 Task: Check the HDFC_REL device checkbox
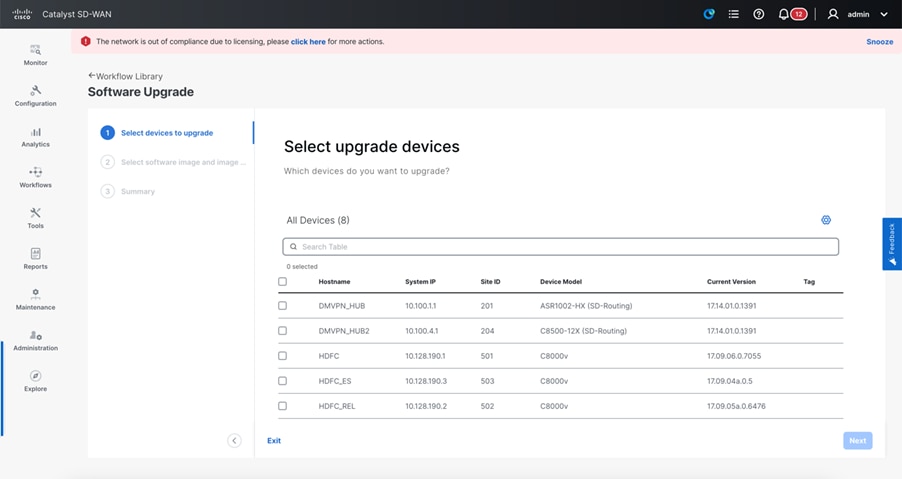coord(282,405)
